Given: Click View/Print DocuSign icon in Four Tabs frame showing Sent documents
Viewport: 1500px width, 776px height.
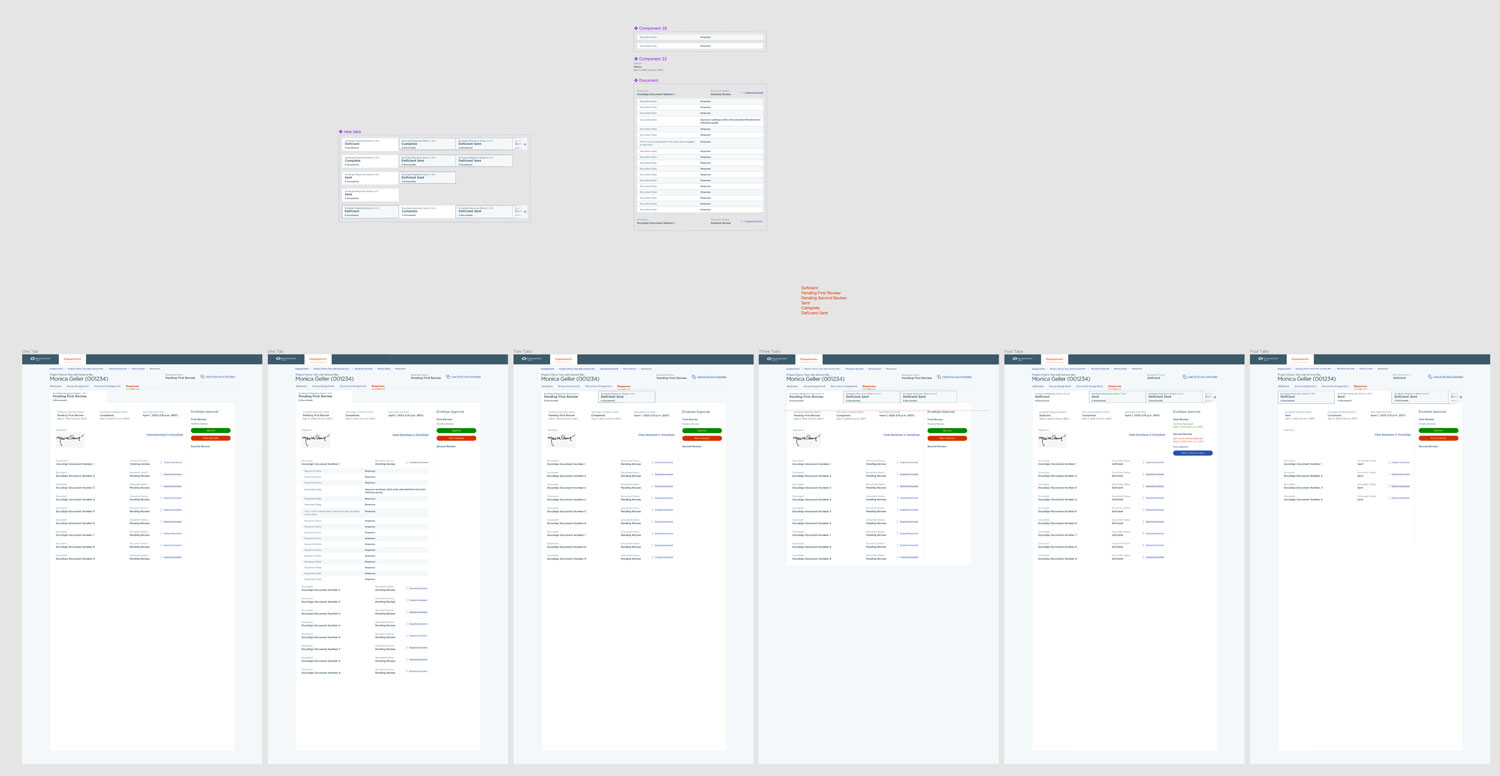Looking at the screenshot, I should 1430,377.
